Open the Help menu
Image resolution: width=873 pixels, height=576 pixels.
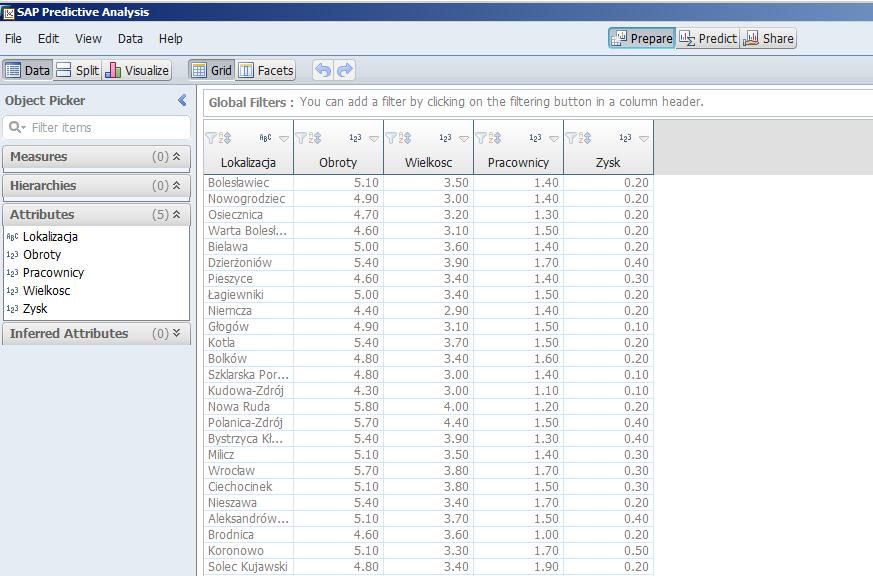[x=170, y=38]
